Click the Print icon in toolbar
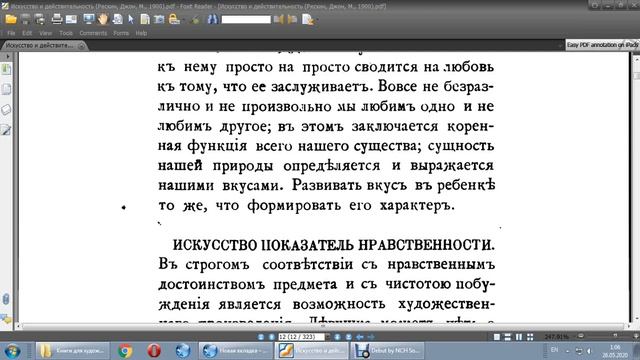The image size is (640, 360). pyautogui.click(x=57, y=19)
